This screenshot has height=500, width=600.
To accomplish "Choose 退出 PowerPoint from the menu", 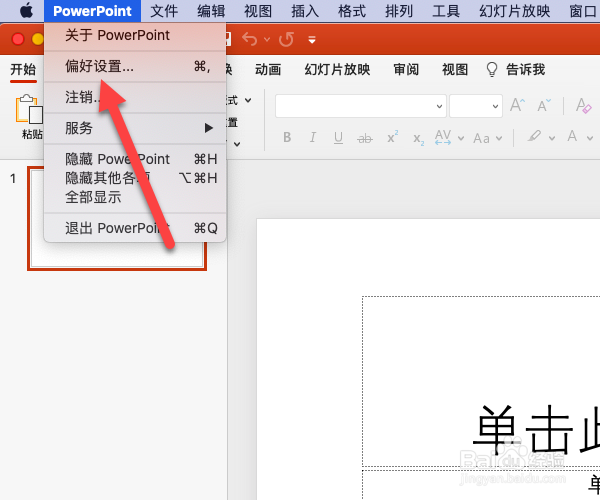I will tap(135, 228).
